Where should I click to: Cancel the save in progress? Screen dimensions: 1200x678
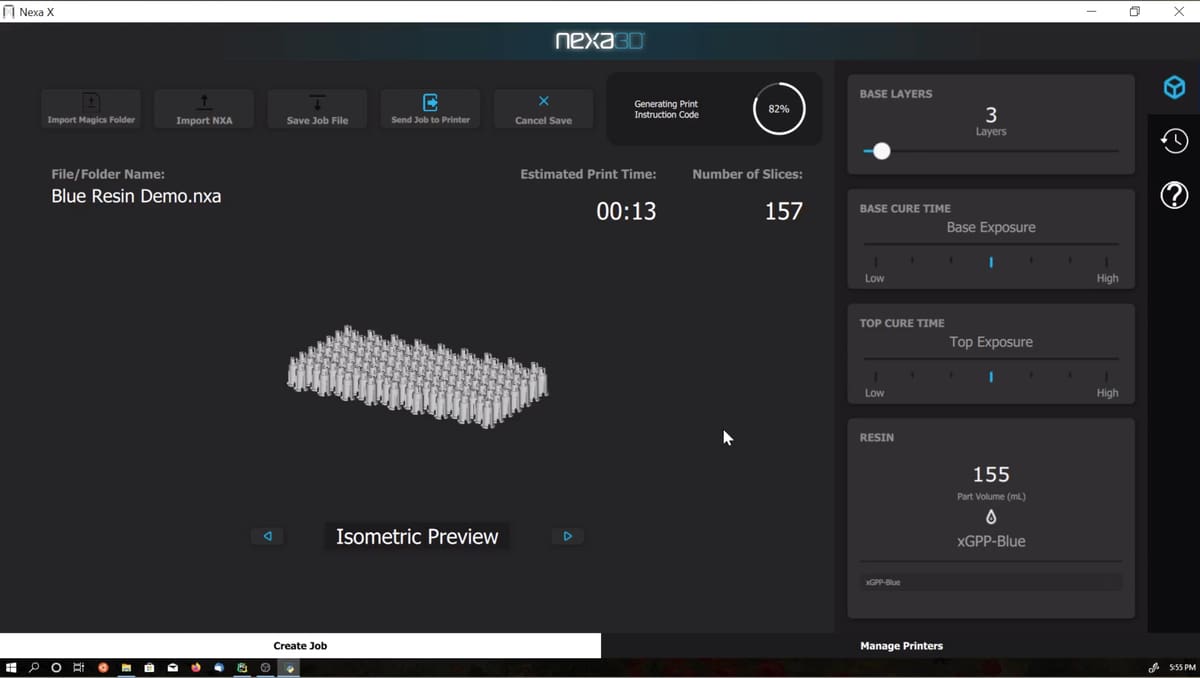coord(543,109)
